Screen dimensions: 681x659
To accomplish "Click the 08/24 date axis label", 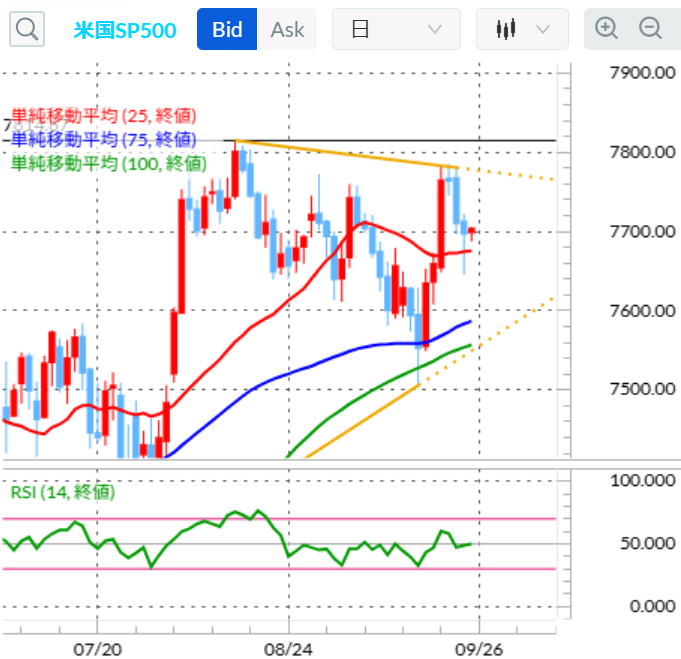I will (288, 649).
